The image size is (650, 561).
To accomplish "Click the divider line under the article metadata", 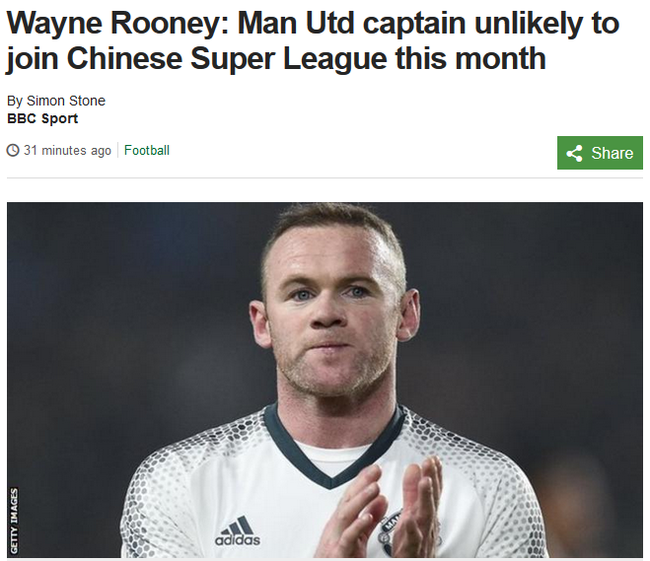I will 325,178.
